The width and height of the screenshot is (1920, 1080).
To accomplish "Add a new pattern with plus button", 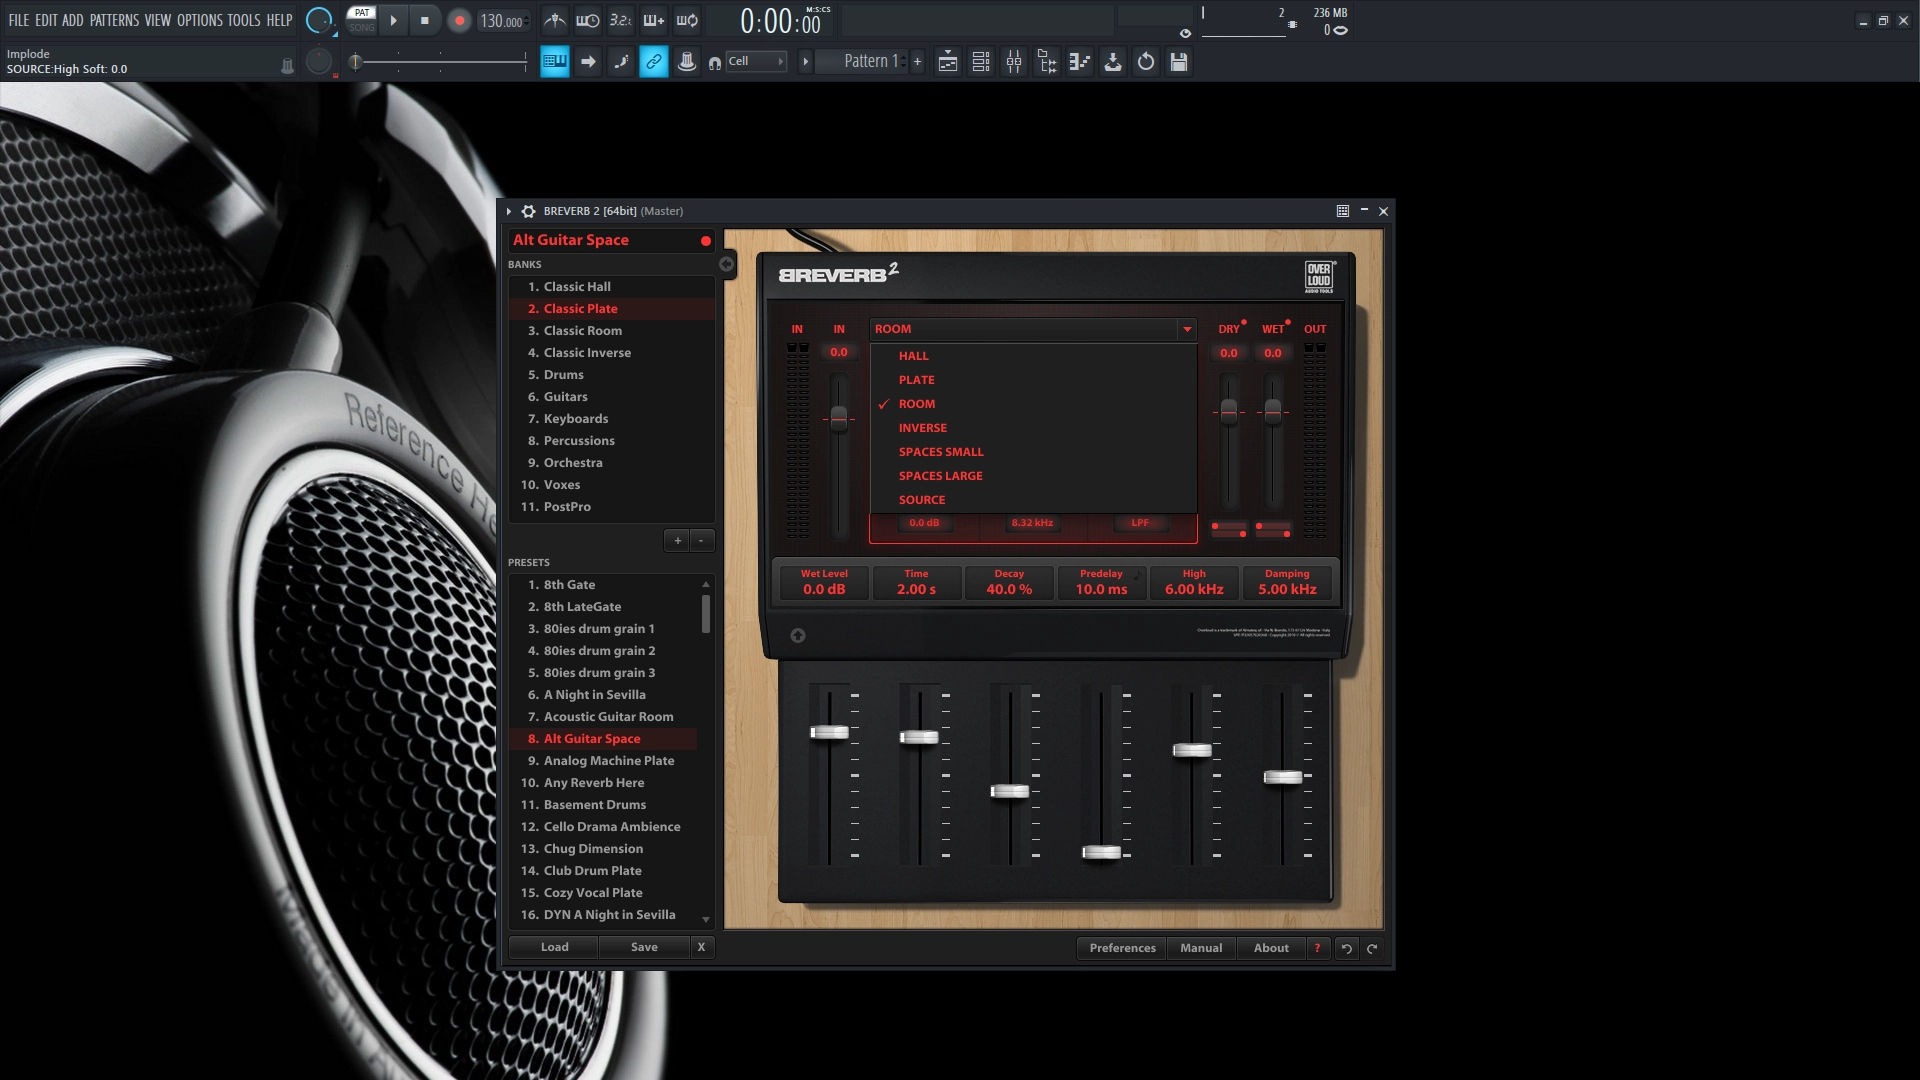I will pos(917,62).
